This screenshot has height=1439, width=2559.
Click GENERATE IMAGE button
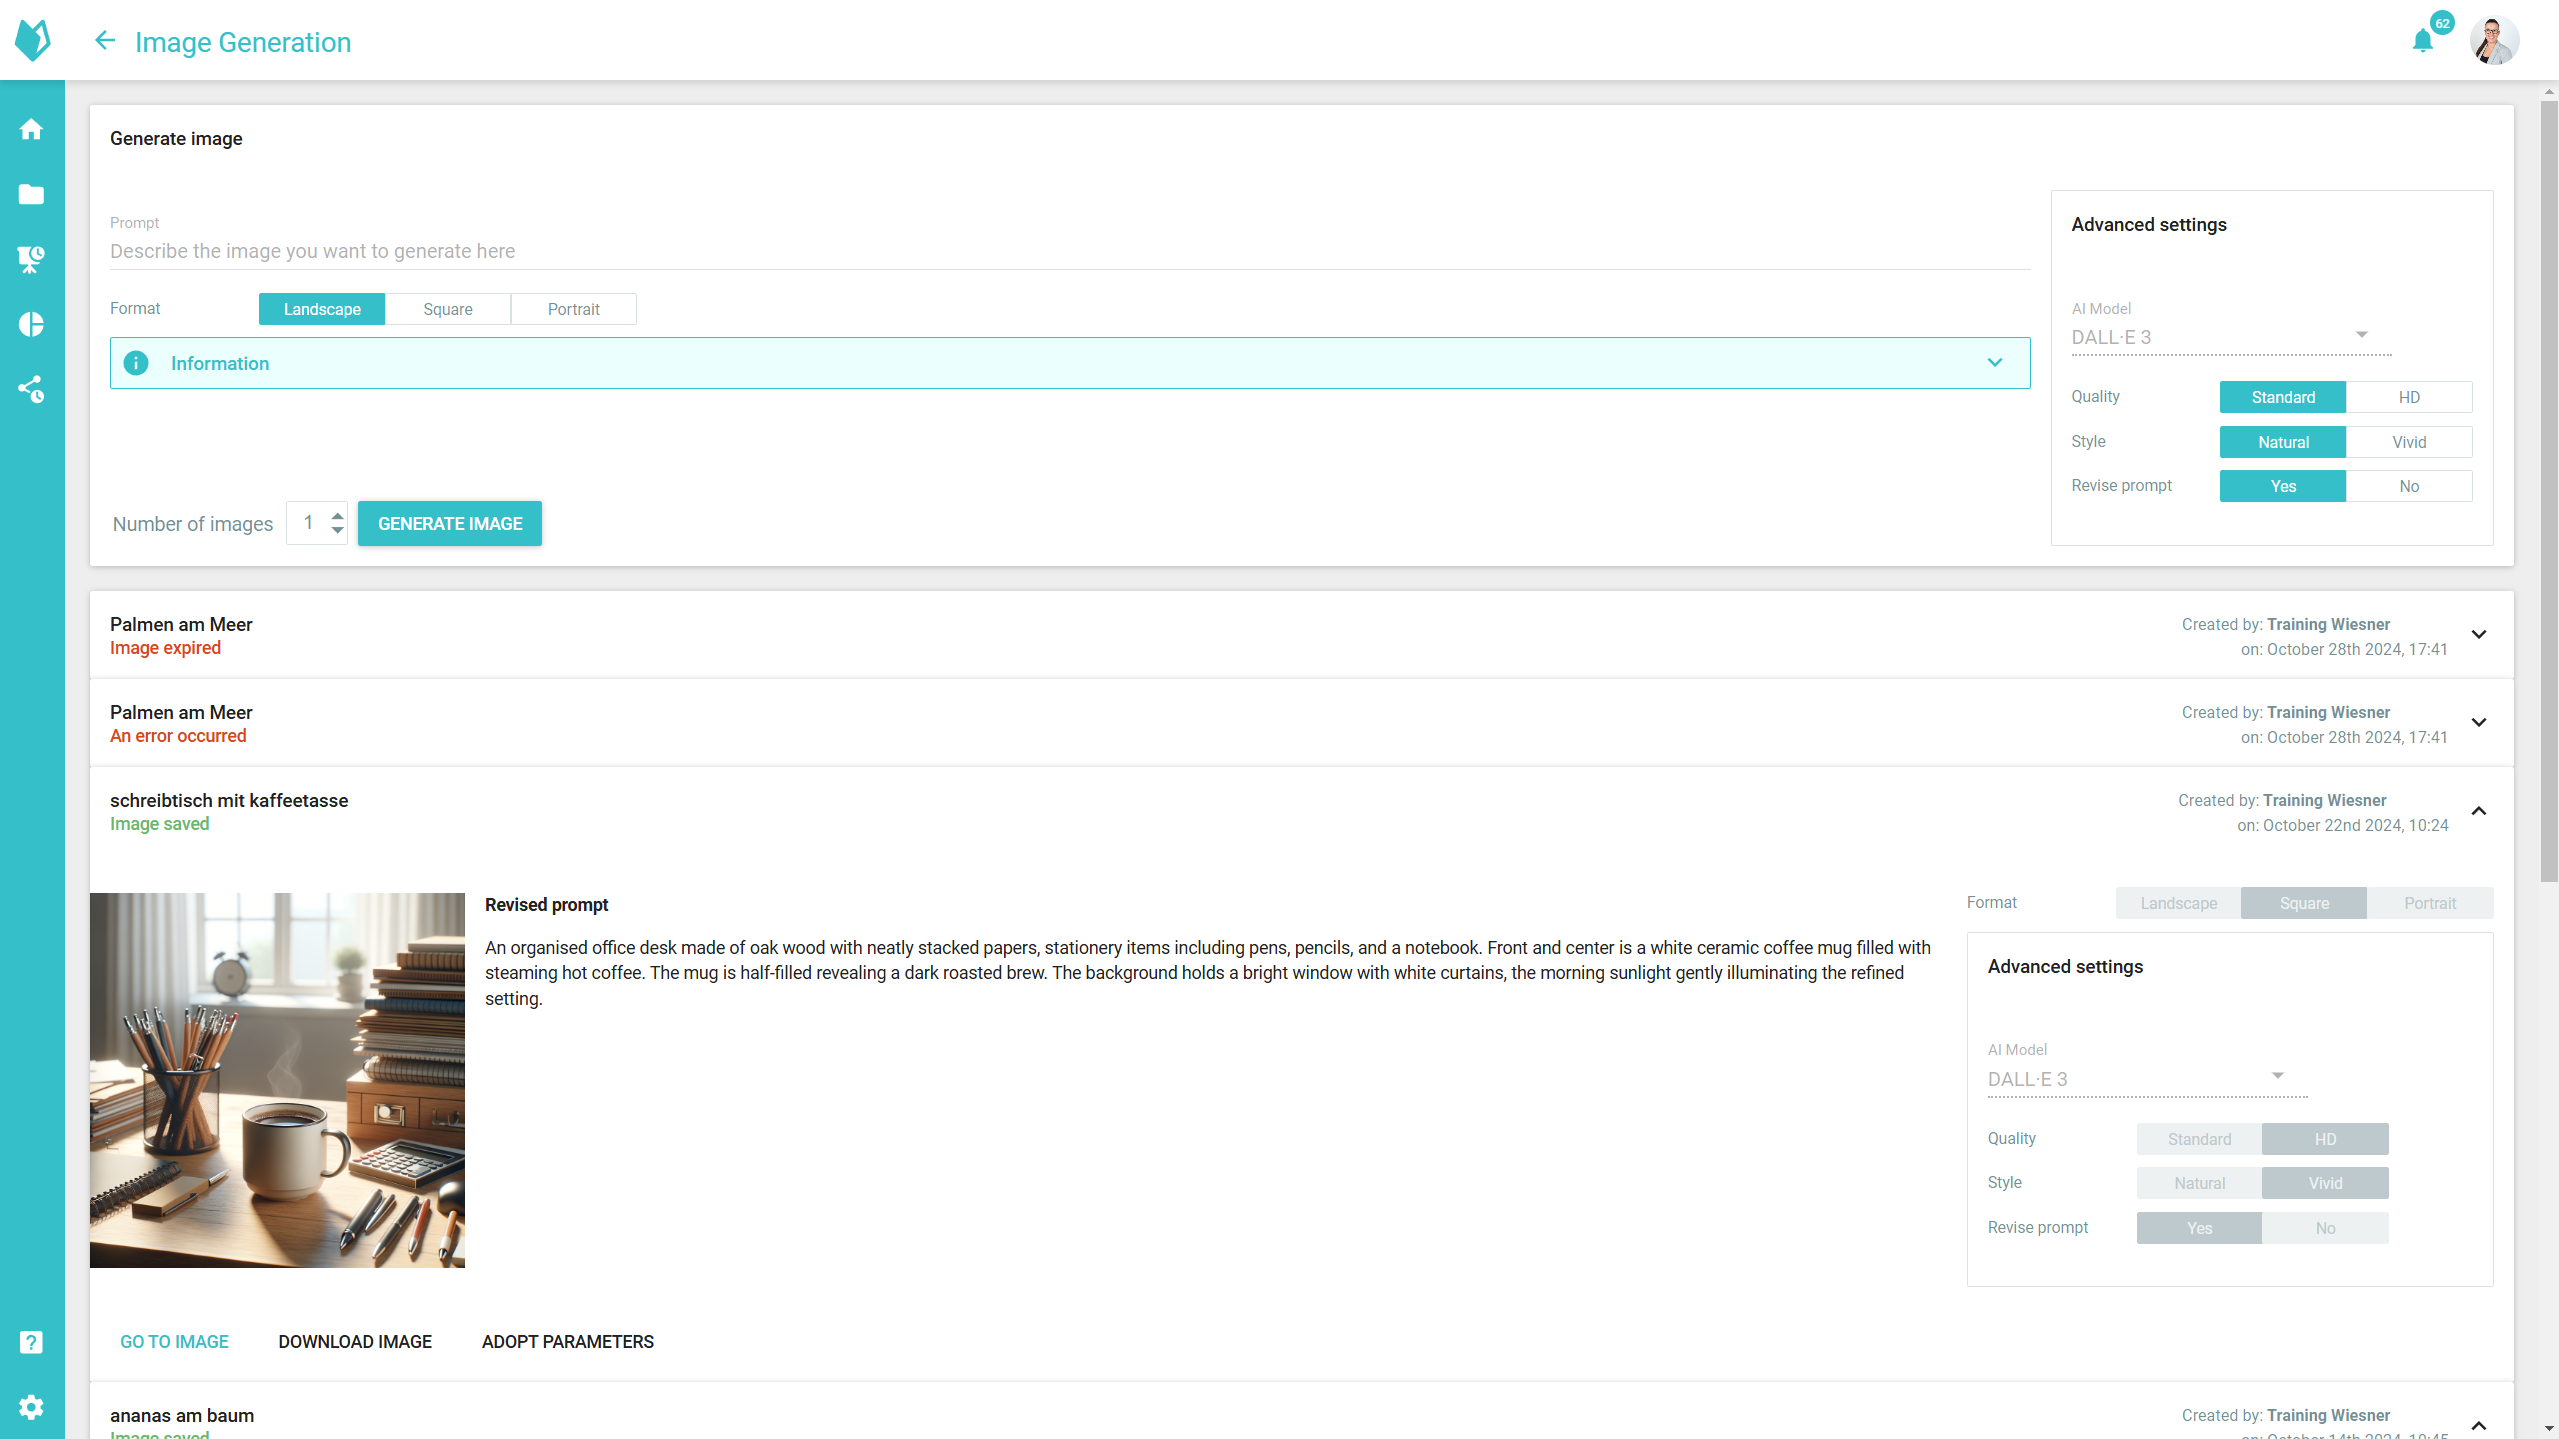click(x=450, y=523)
